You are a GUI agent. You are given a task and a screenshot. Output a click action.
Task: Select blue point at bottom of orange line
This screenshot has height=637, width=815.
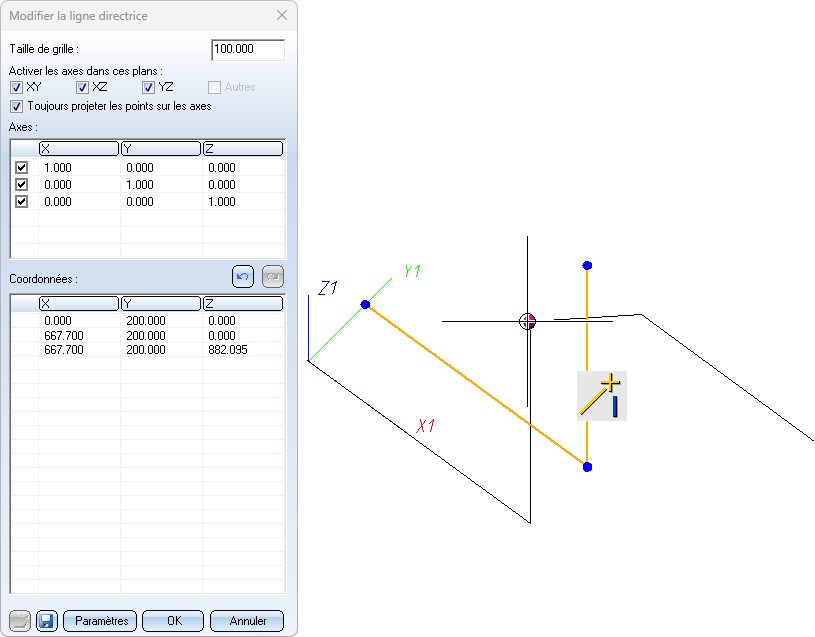point(587,467)
